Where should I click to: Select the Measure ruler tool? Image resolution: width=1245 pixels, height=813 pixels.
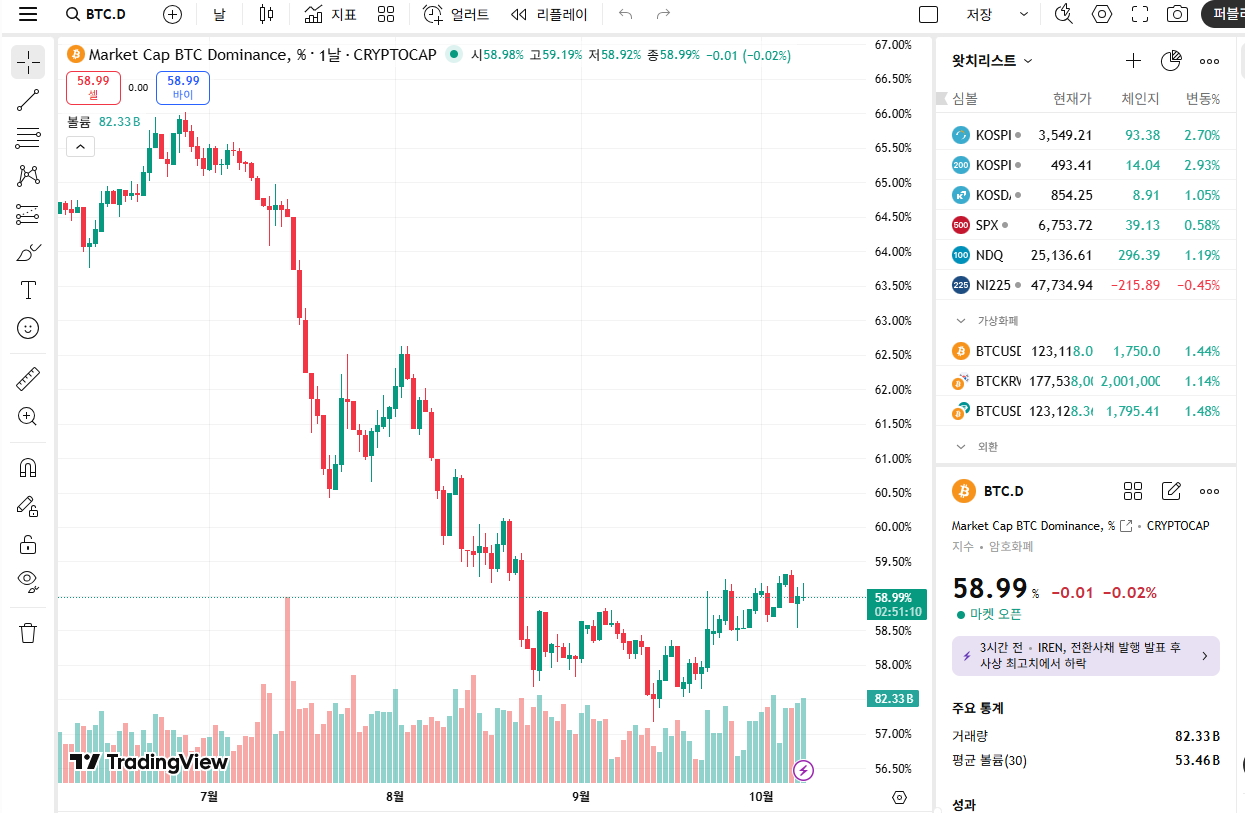point(28,379)
